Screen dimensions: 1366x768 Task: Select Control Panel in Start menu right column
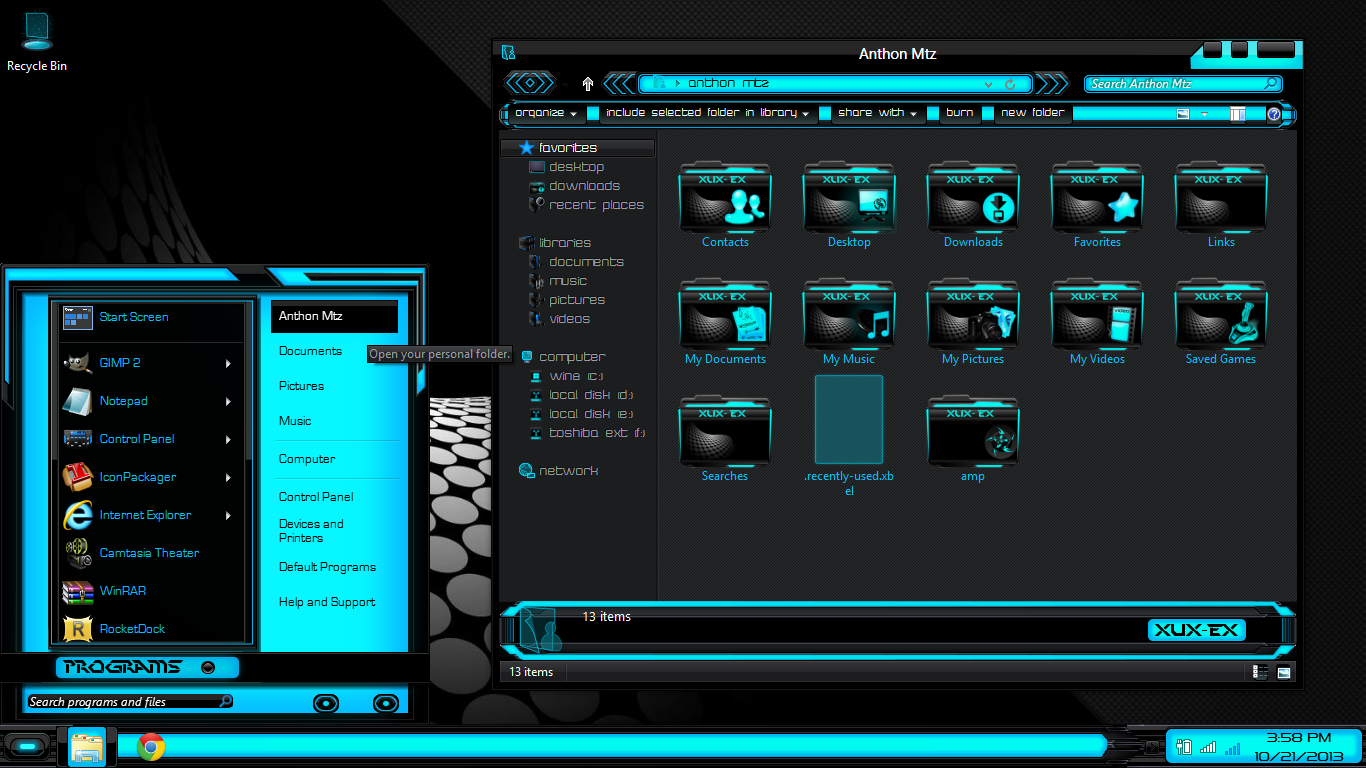click(316, 497)
